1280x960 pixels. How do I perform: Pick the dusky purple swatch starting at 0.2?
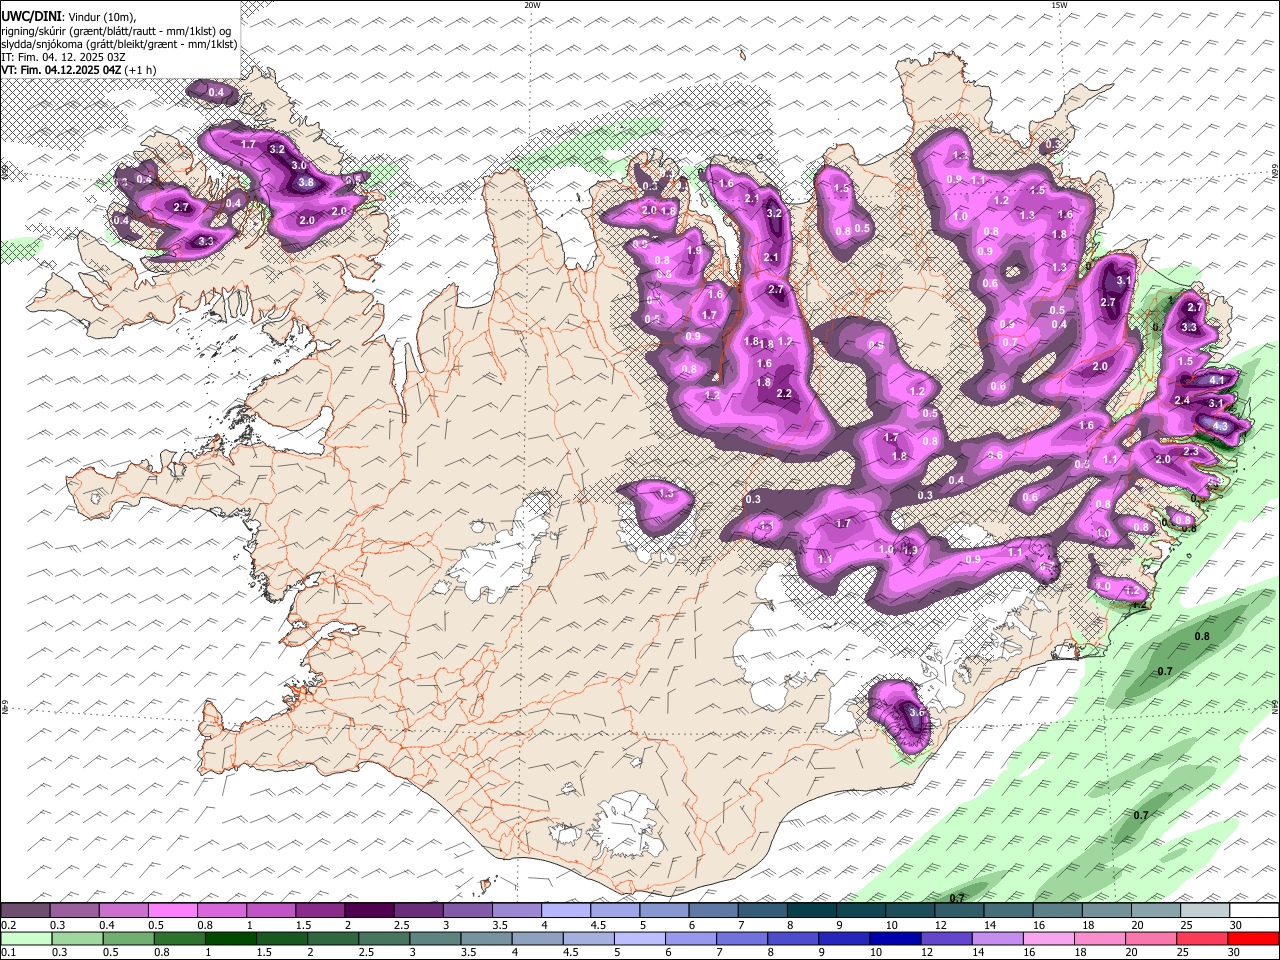point(25,911)
